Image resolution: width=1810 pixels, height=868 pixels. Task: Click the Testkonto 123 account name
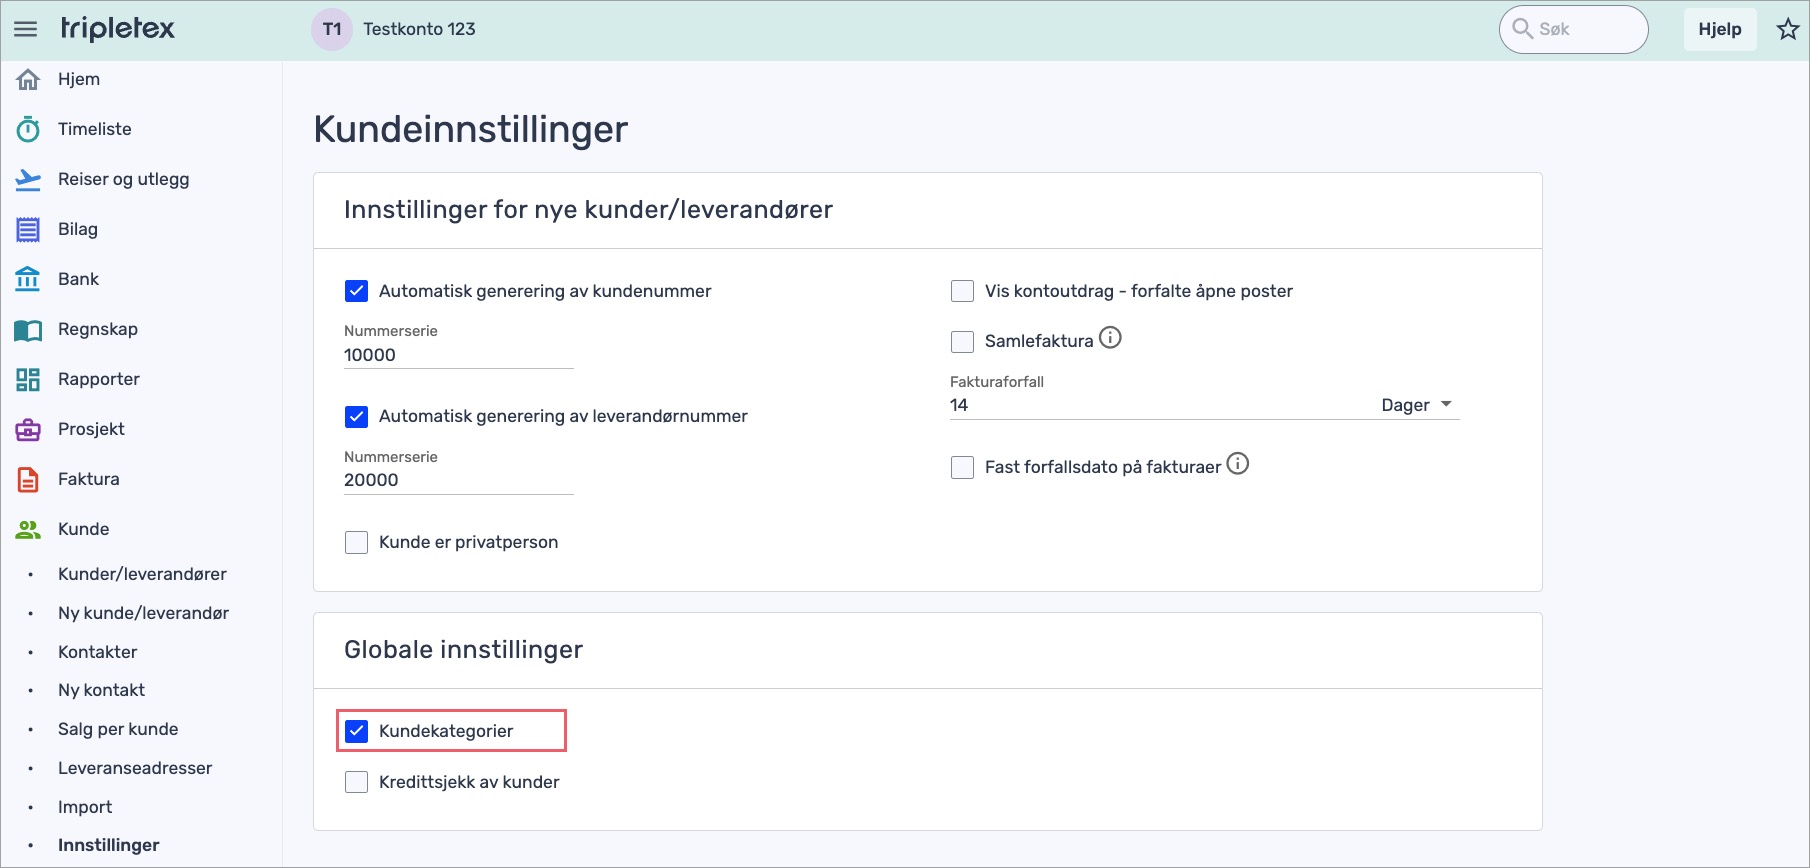[419, 29]
